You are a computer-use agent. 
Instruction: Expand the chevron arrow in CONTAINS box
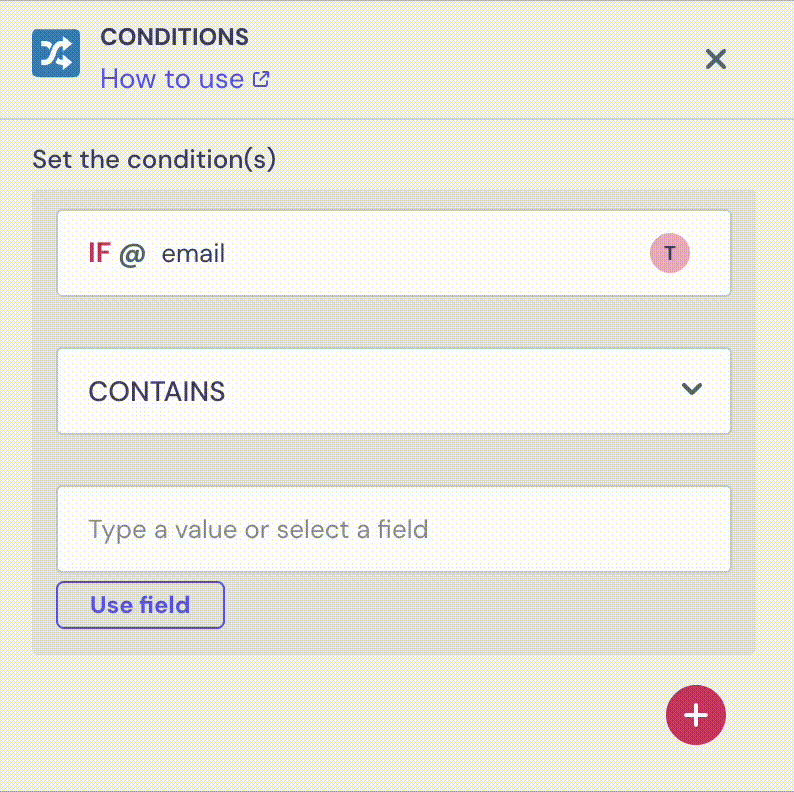click(x=691, y=389)
